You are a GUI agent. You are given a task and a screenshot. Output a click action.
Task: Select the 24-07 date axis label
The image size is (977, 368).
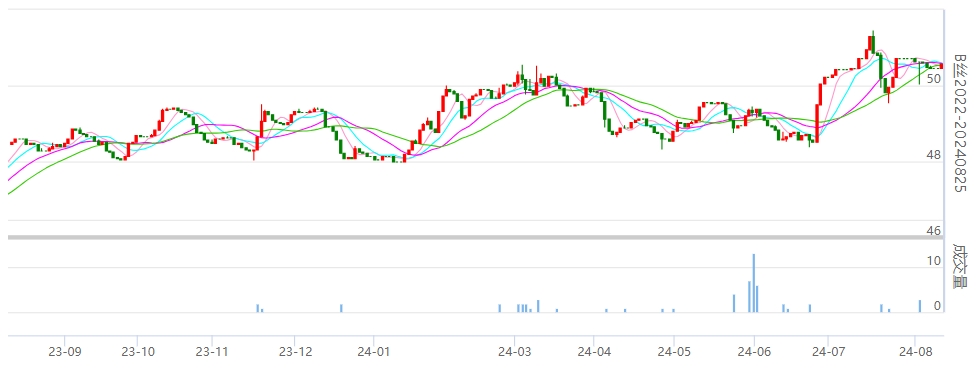pos(827,351)
